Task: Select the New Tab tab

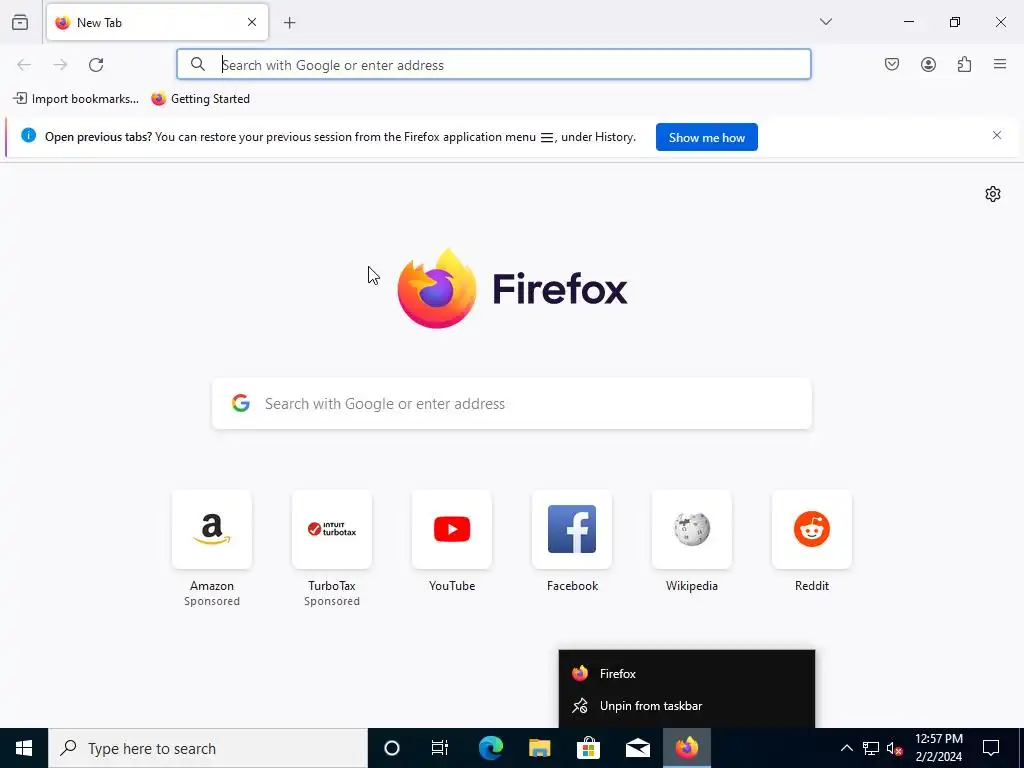Action: (157, 22)
